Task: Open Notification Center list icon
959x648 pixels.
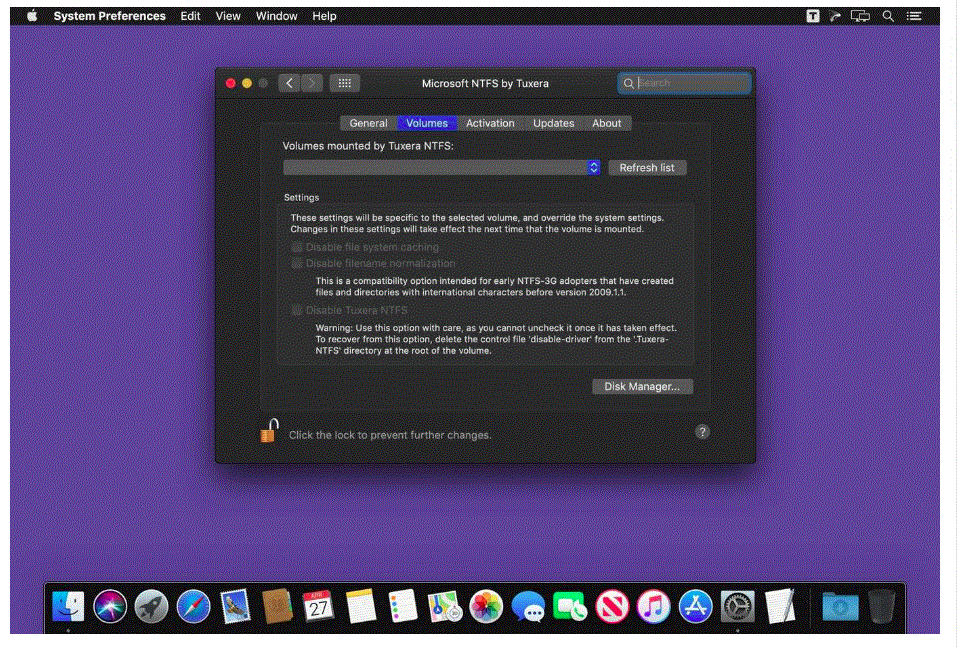Action: (x=914, y=16)
